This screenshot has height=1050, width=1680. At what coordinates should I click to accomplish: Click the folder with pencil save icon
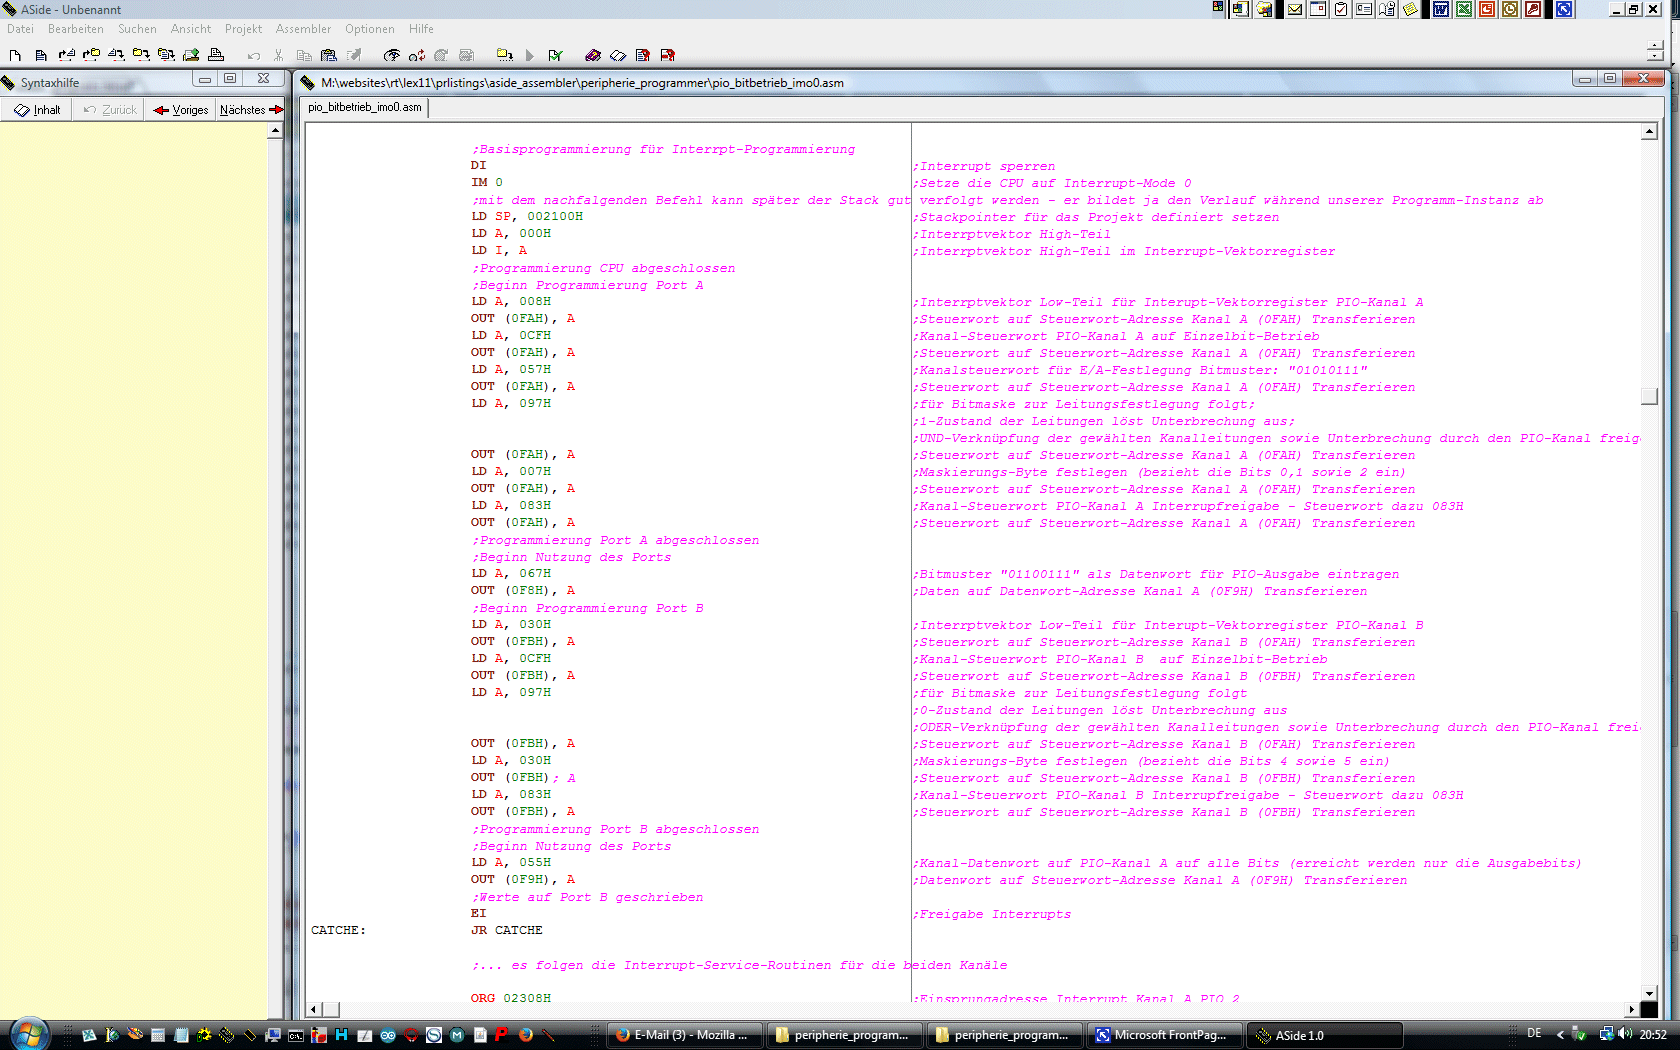[191, 55]
